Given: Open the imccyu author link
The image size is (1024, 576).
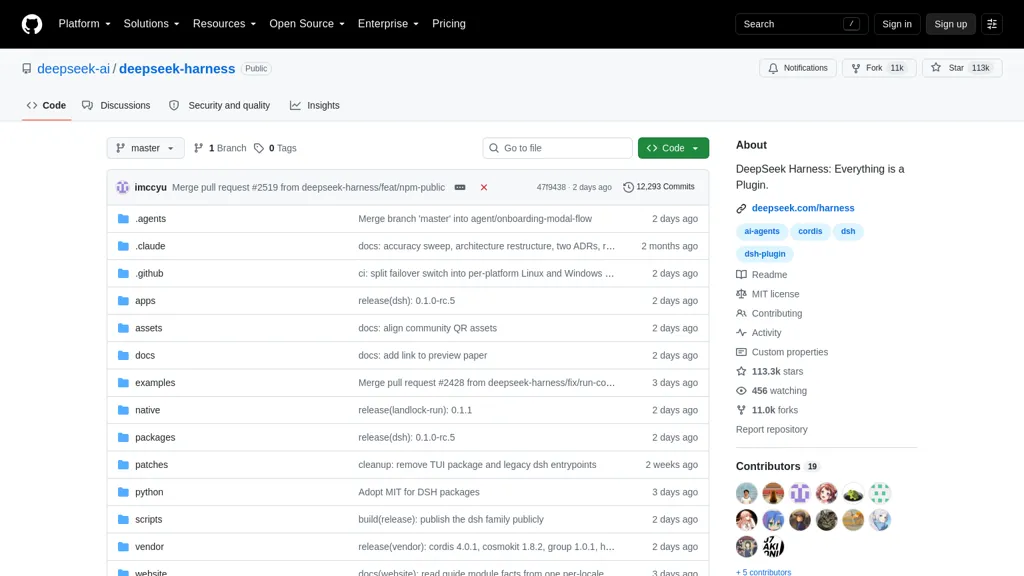Looking at the screenshot, I should 151,187.
